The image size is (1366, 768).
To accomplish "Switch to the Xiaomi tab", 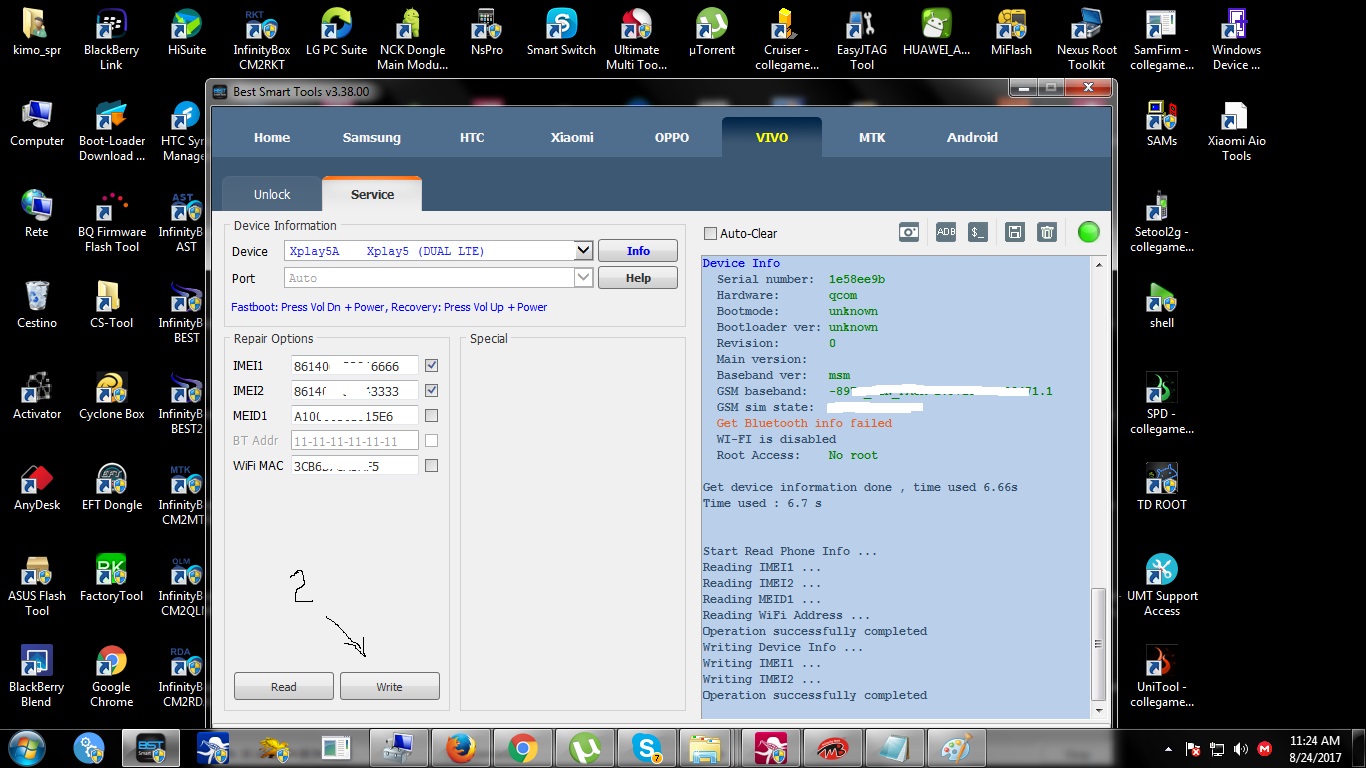I will (x=572, y=137).
